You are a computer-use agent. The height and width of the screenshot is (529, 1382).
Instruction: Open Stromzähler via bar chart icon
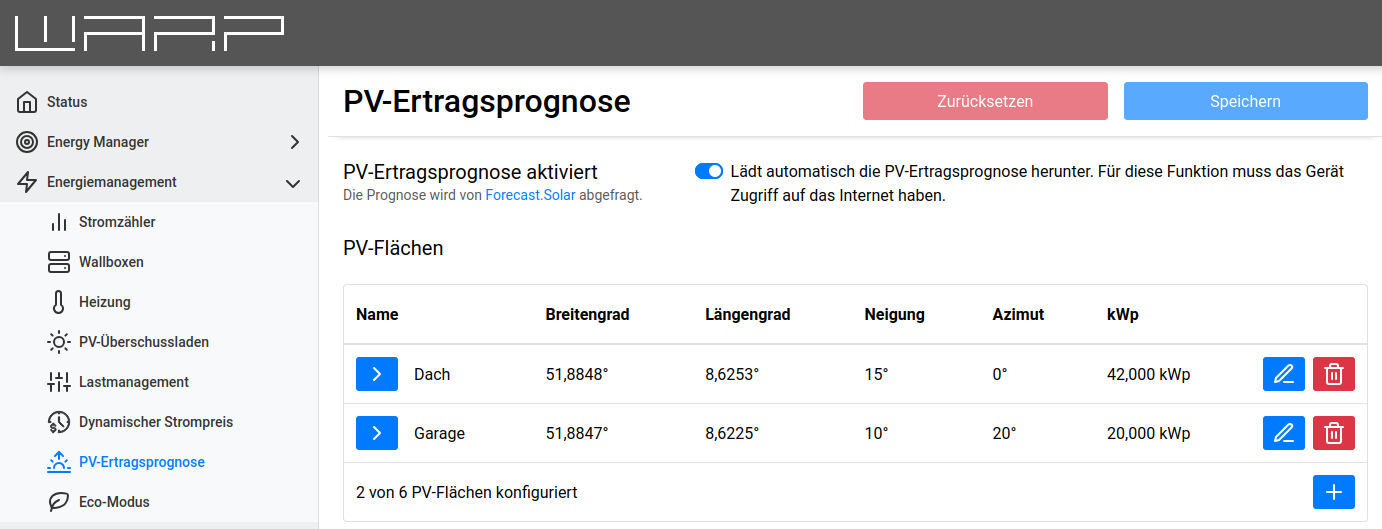pos(59,222)
